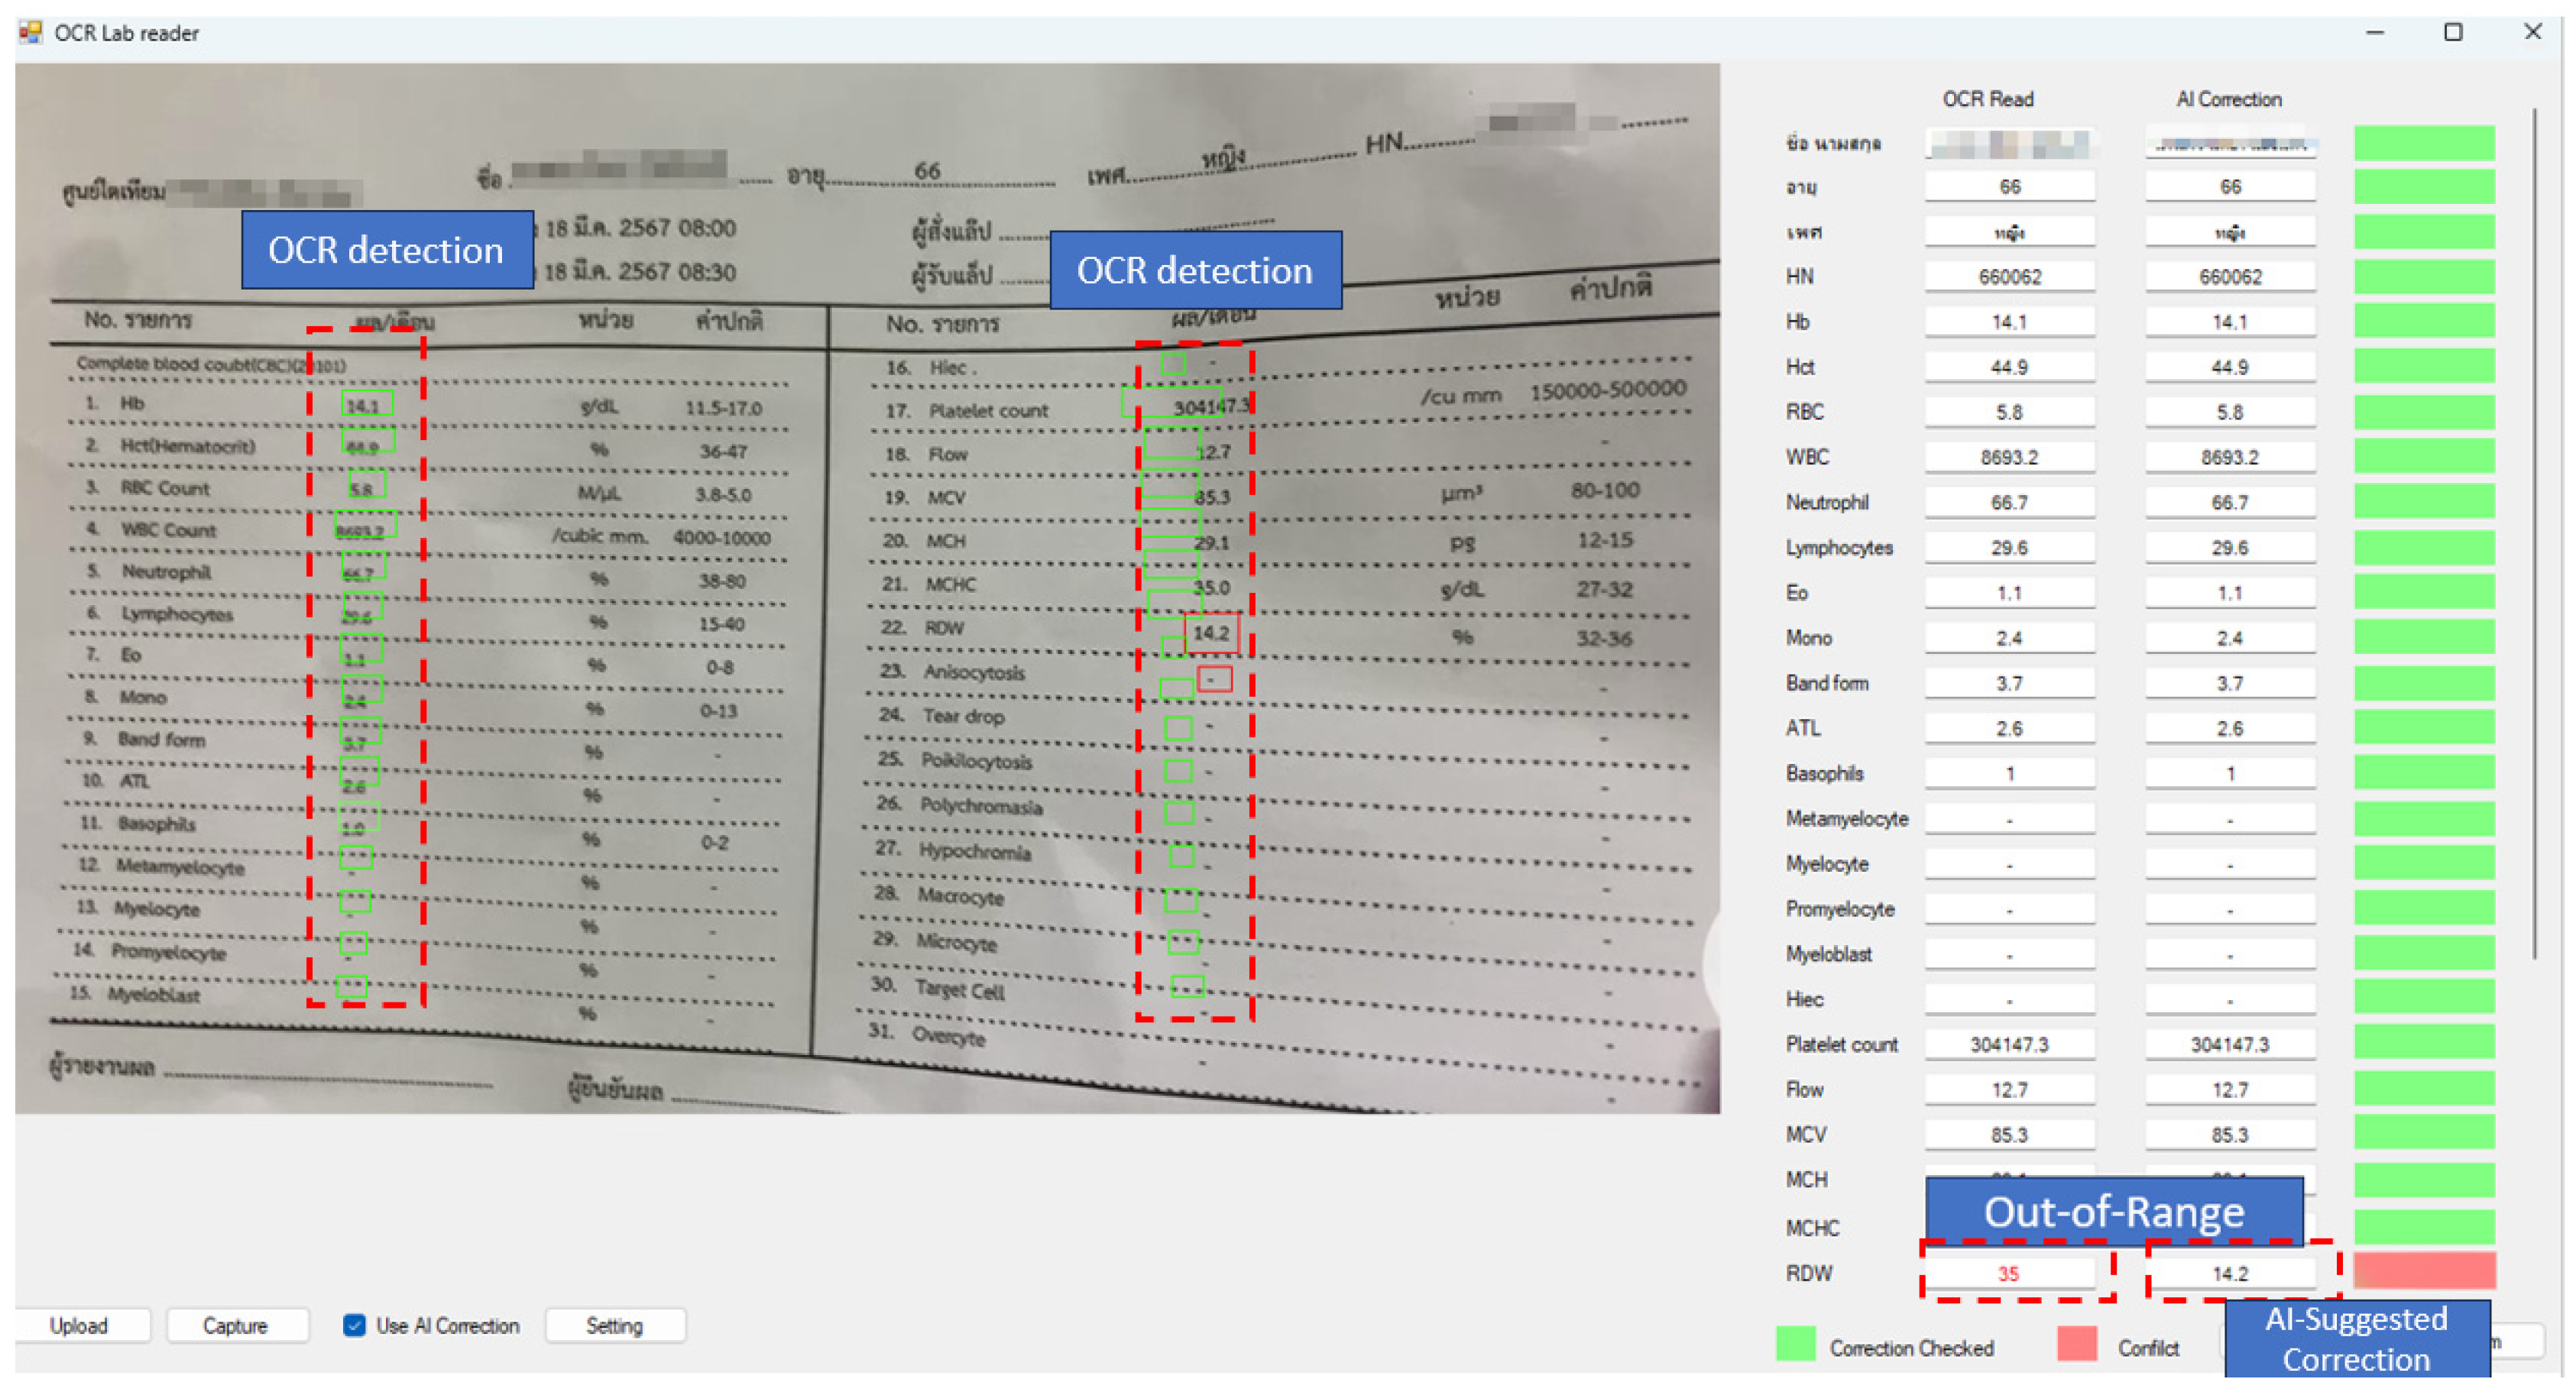2576x1392 pixels.
Task: Maximize the OCR Lab reader window
Action: point(2452,32)
